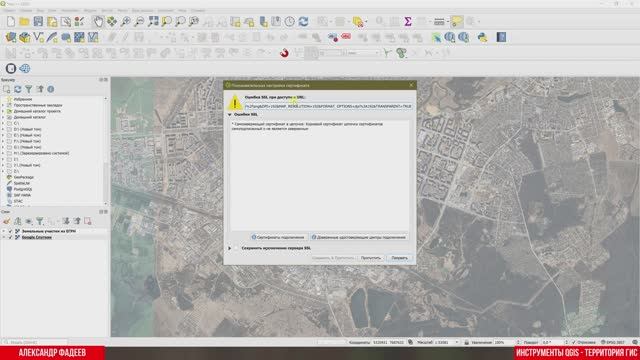The image size is (640, 360).
Task: Select SpatiaLite in the Browser tree
Action: tap(22, 183)
